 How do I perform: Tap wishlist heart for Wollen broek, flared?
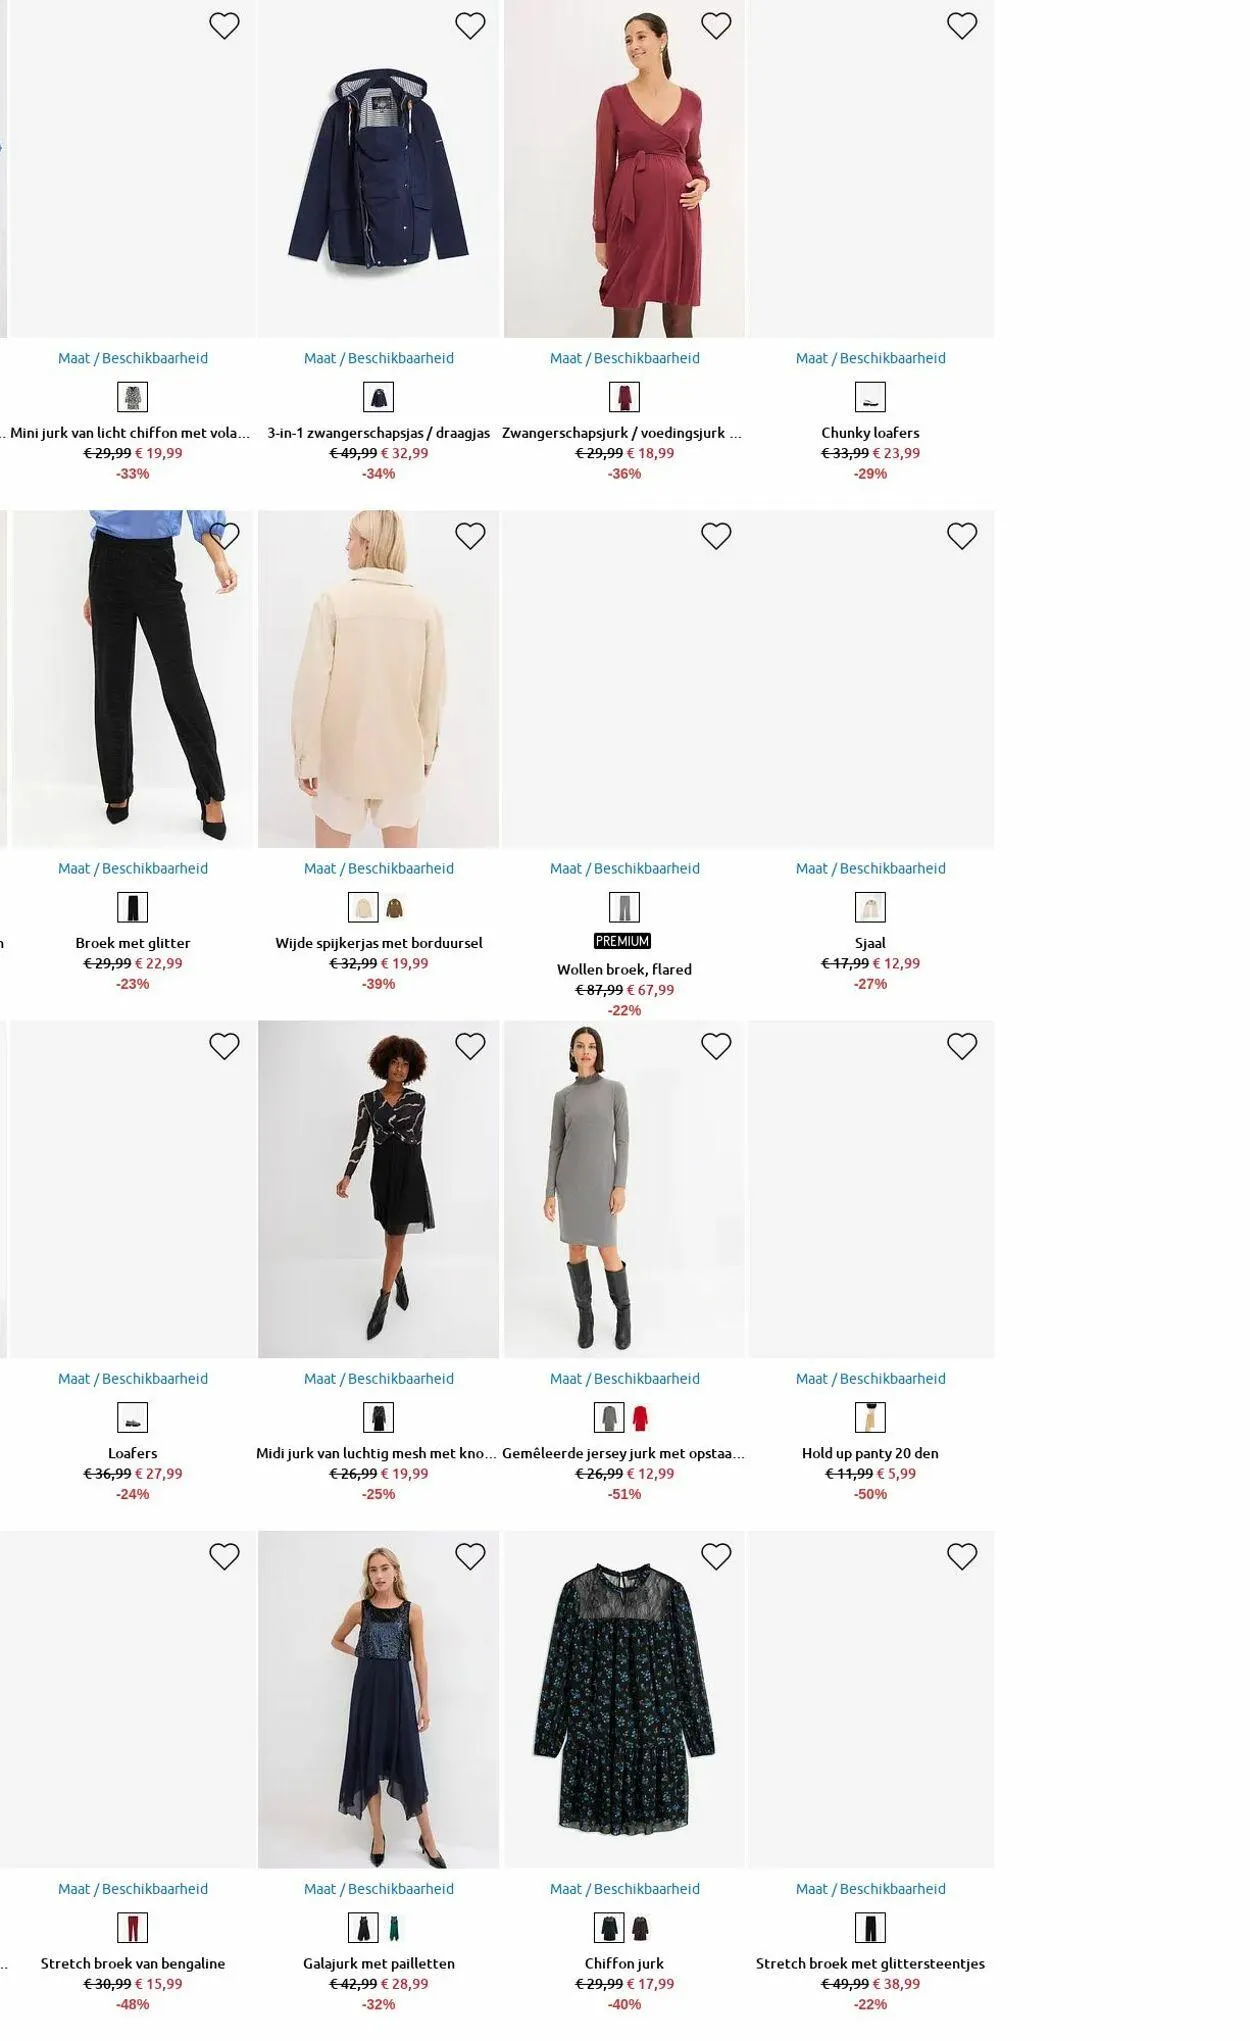click(716, 536)
